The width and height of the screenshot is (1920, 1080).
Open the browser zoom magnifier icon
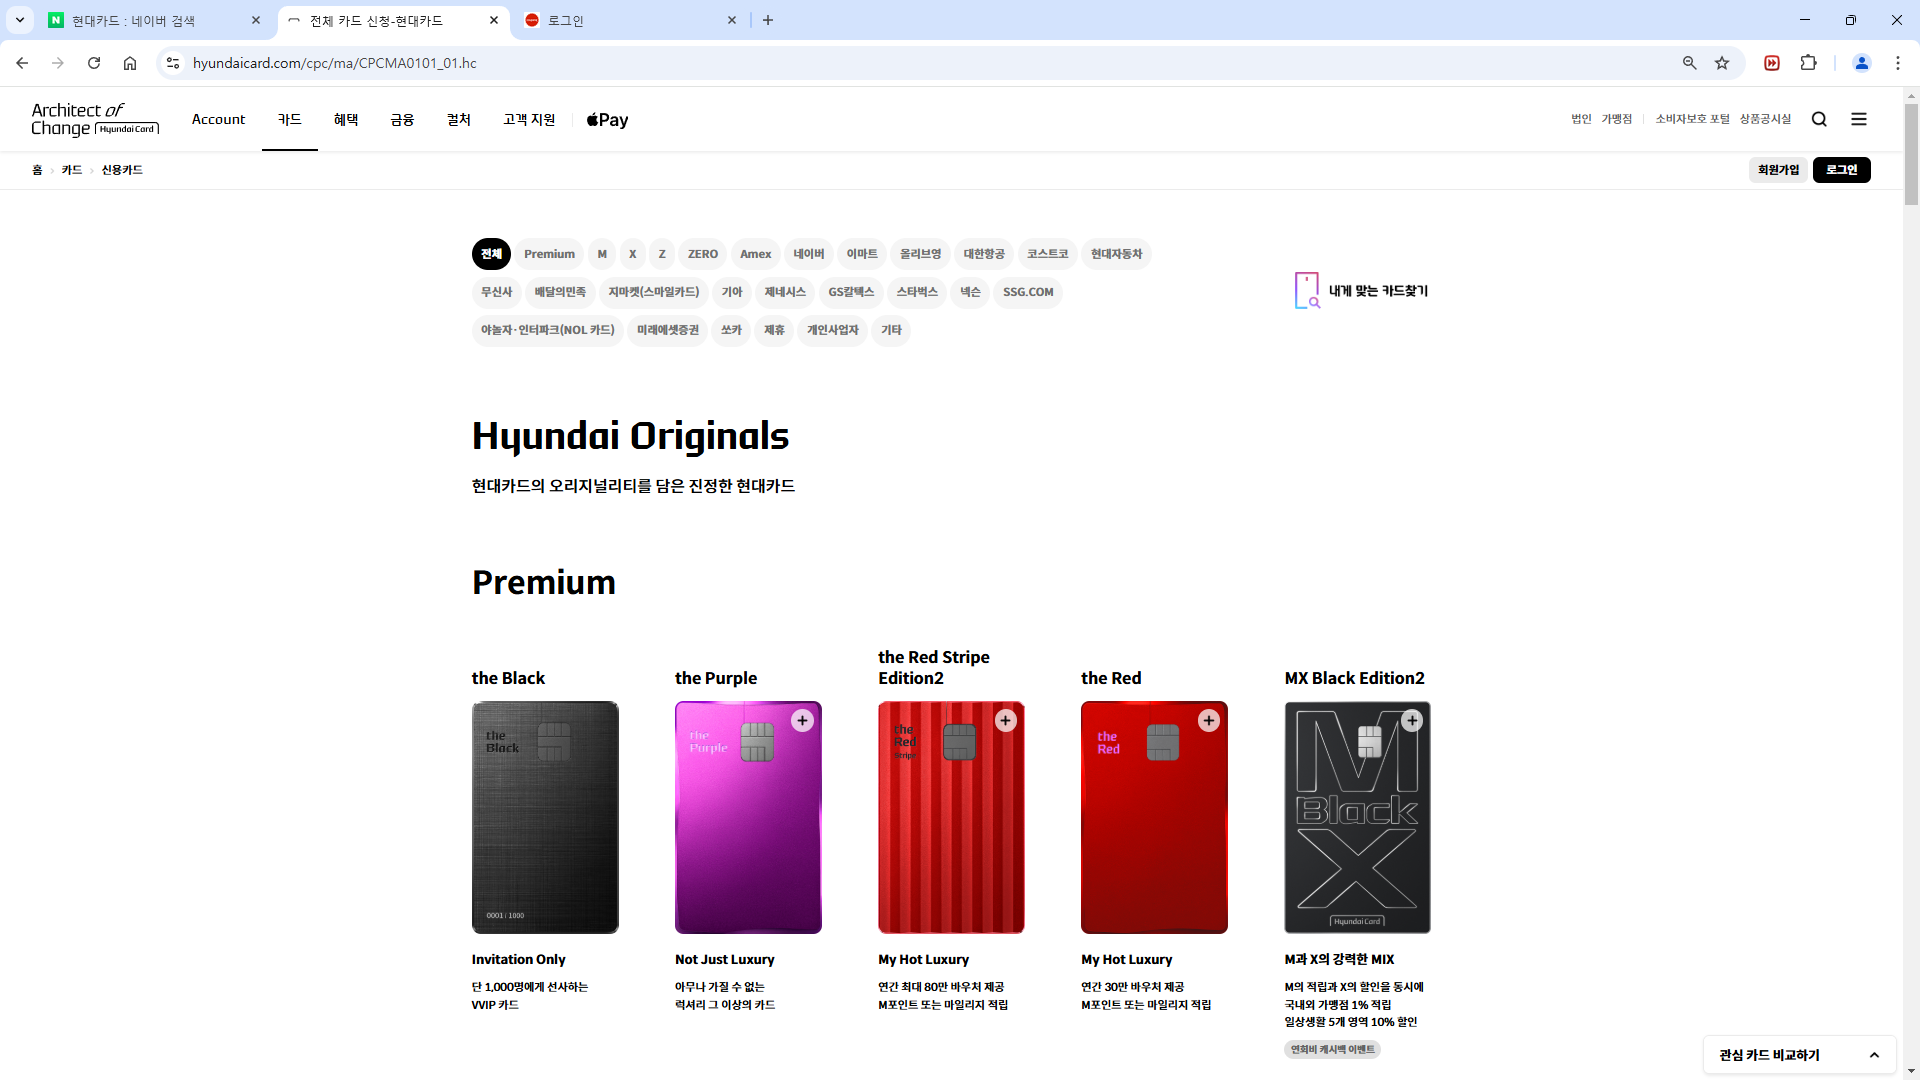tap(1690, 63)
